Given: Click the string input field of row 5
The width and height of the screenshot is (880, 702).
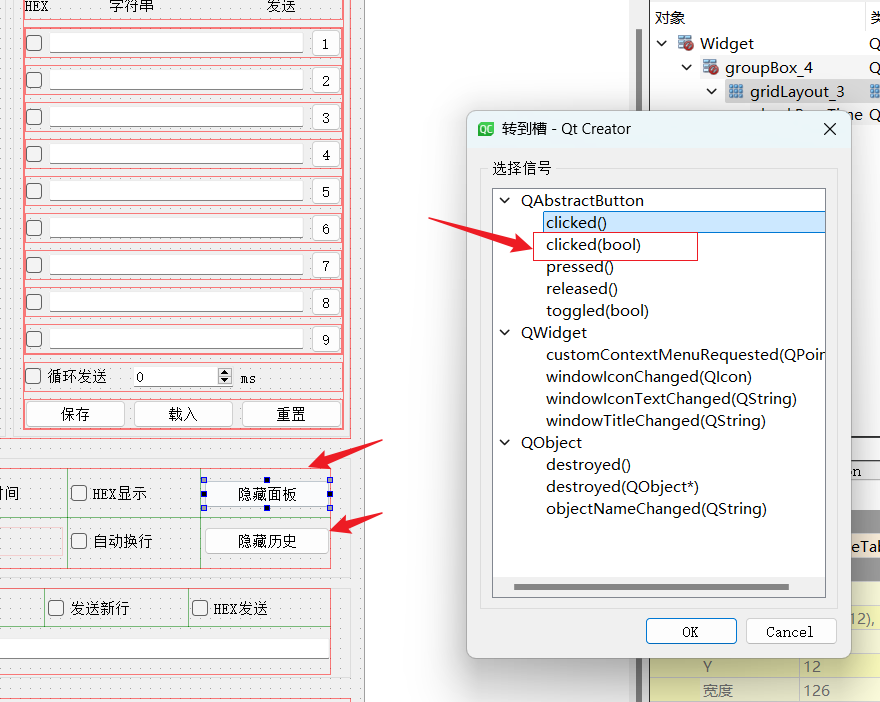Looking at the screenshot, I should 176,191.
